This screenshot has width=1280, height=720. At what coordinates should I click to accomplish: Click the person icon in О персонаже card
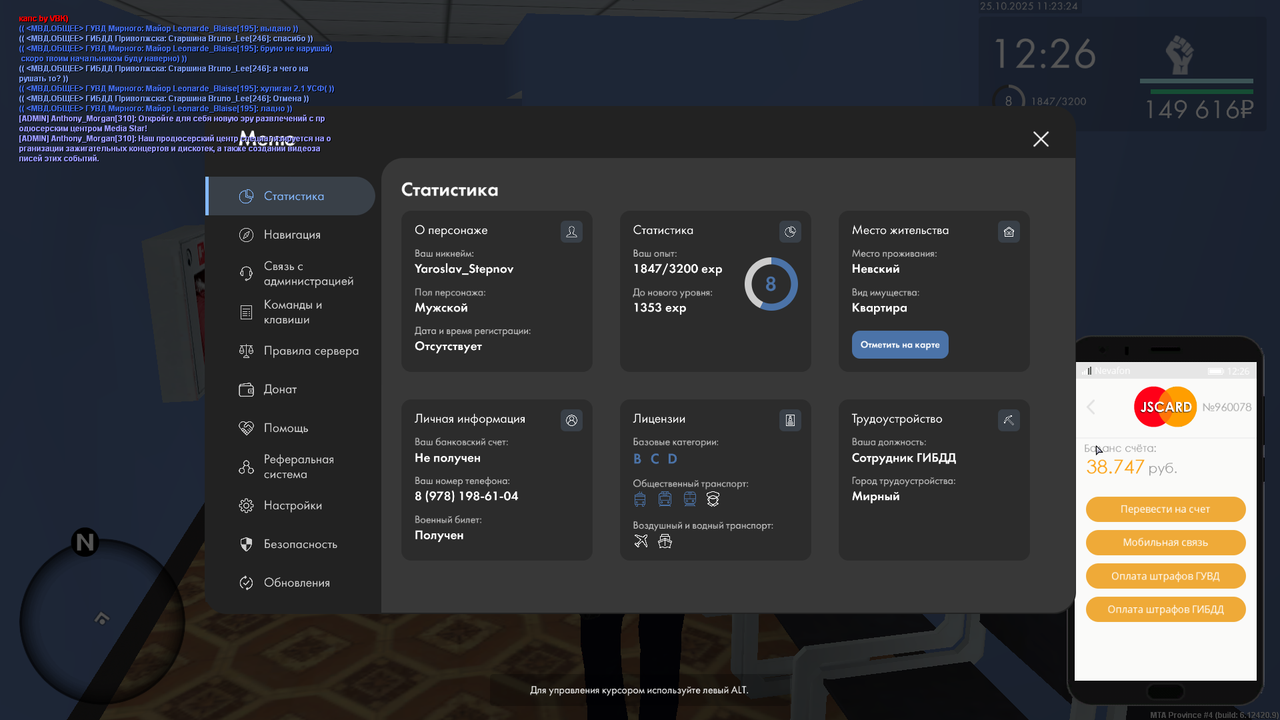572,232
